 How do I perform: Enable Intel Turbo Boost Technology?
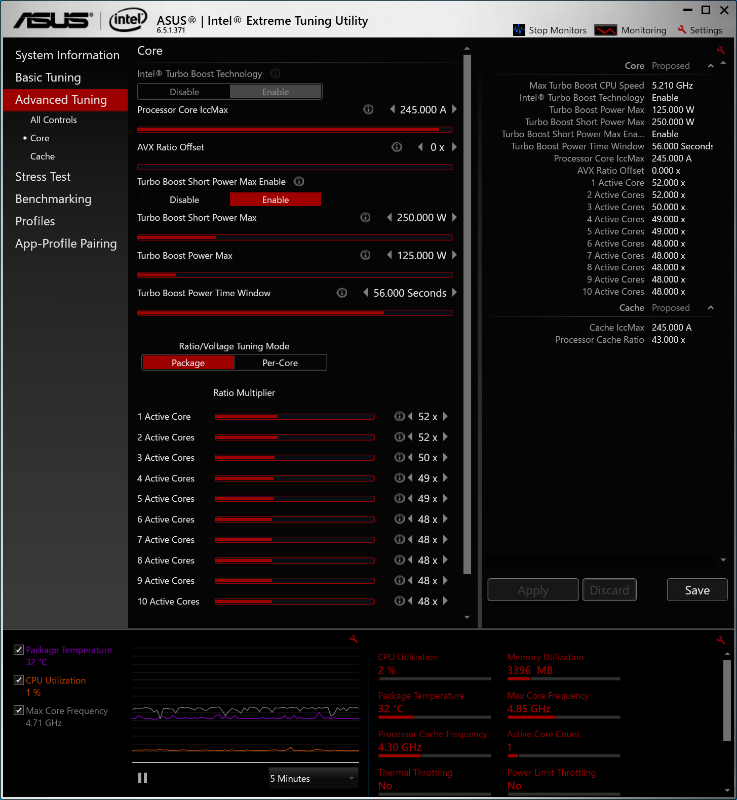[x=275, y=92]
